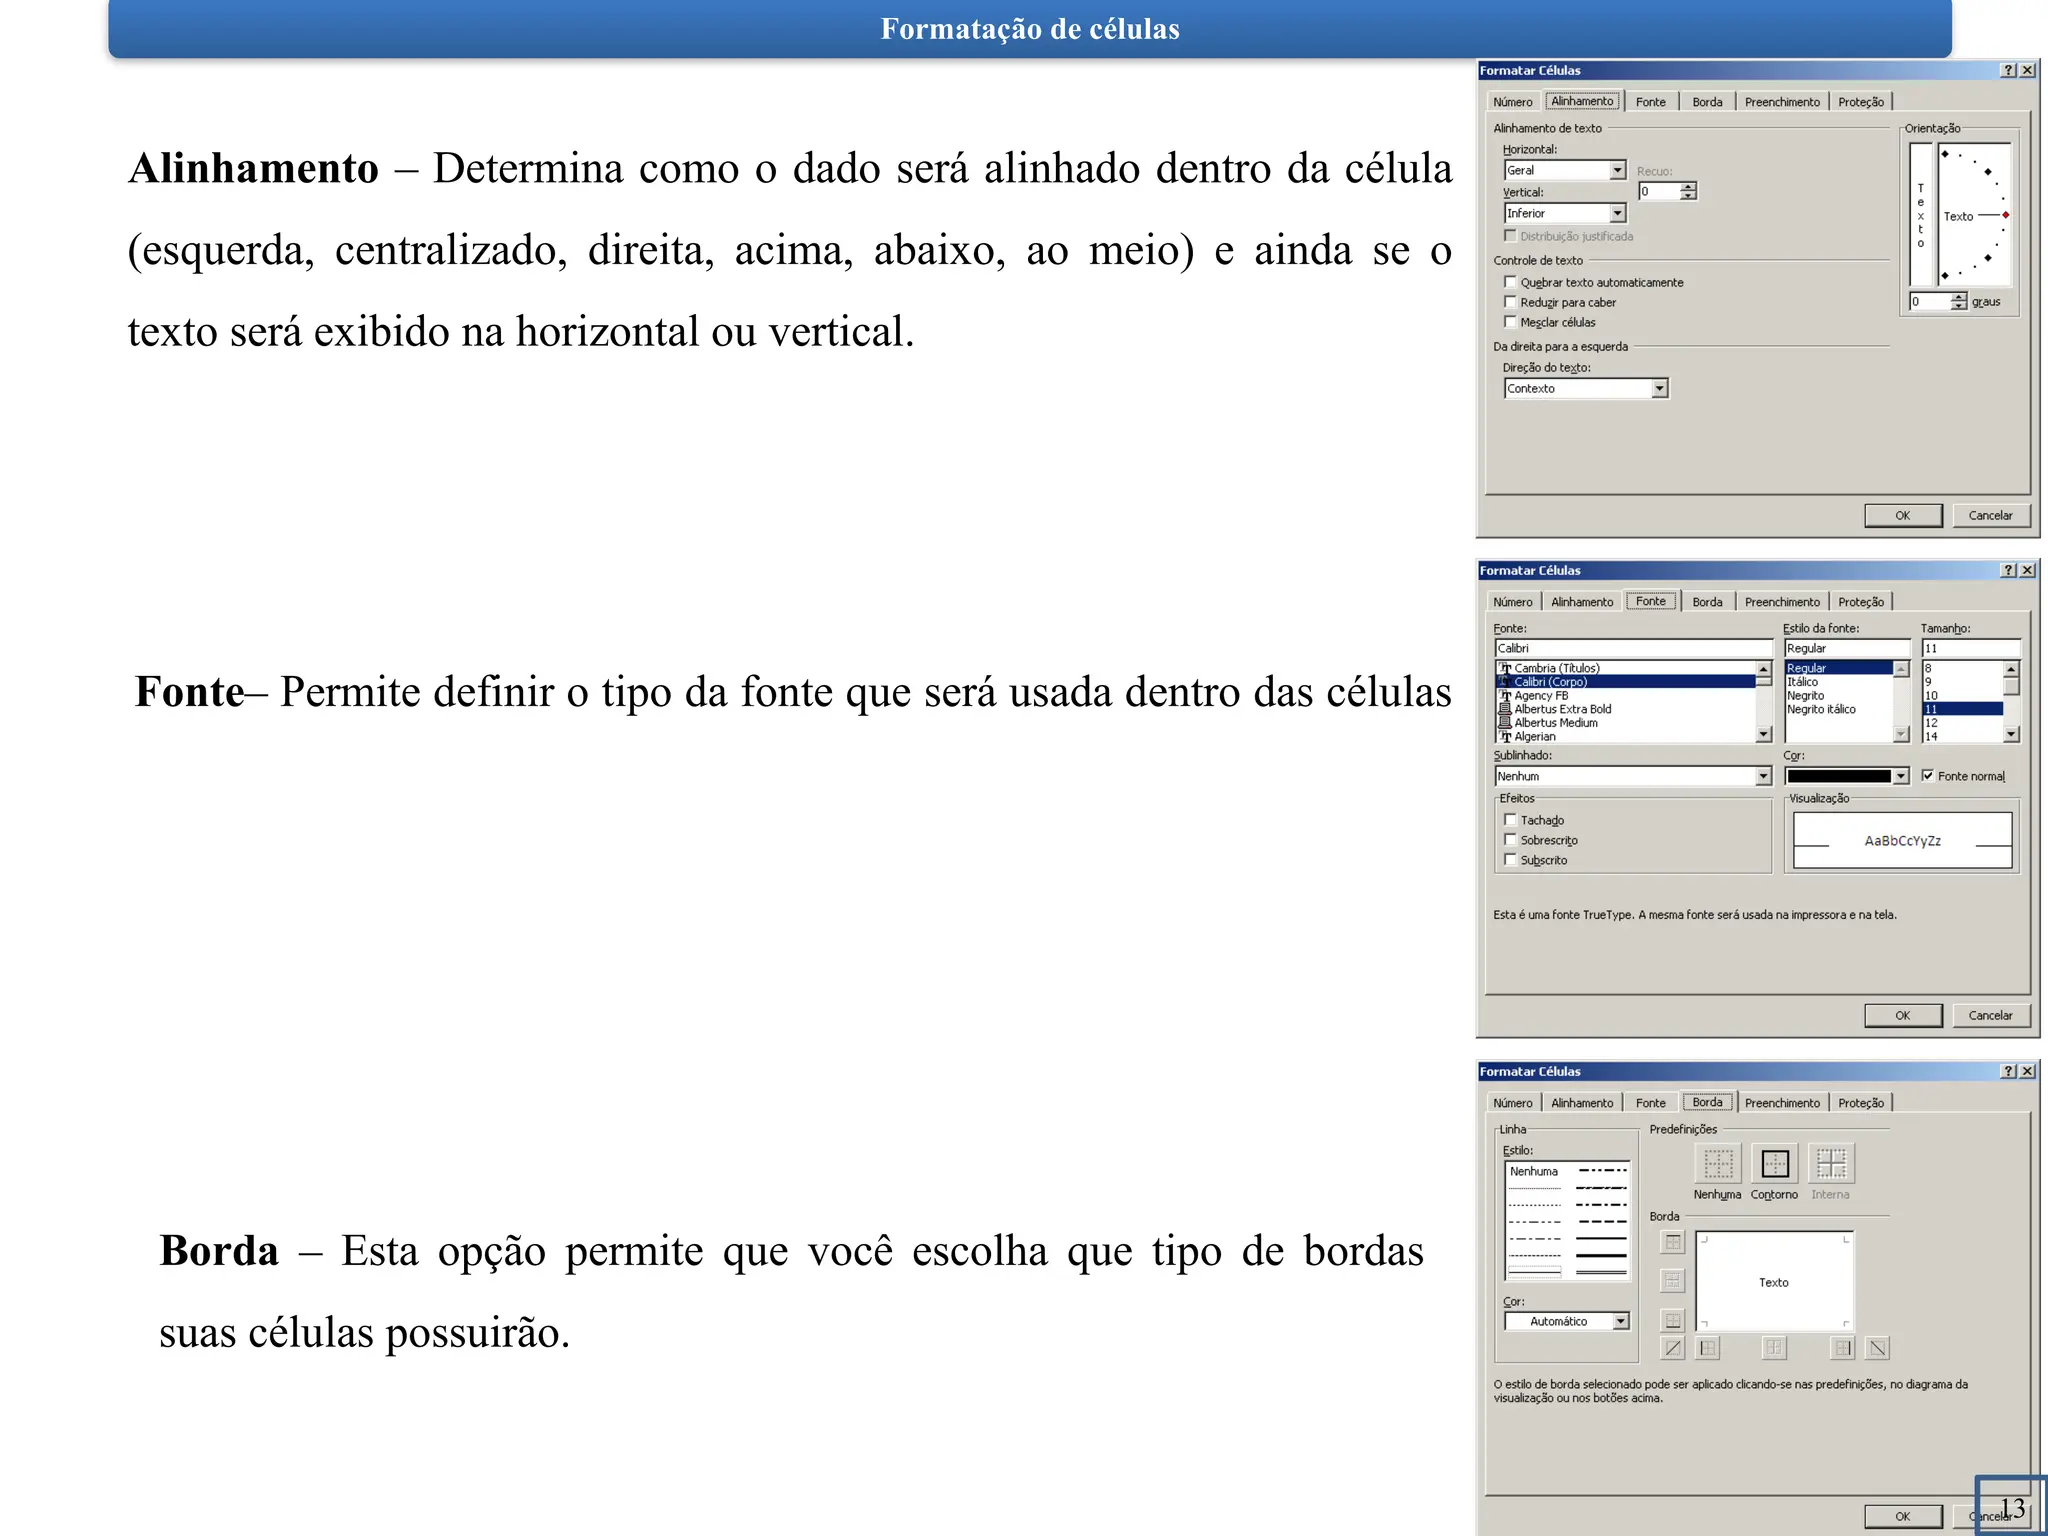Enable Quebrar texto automaticamente
The width and height of the screenshot is (2048, 1536).
point(1510,282)
